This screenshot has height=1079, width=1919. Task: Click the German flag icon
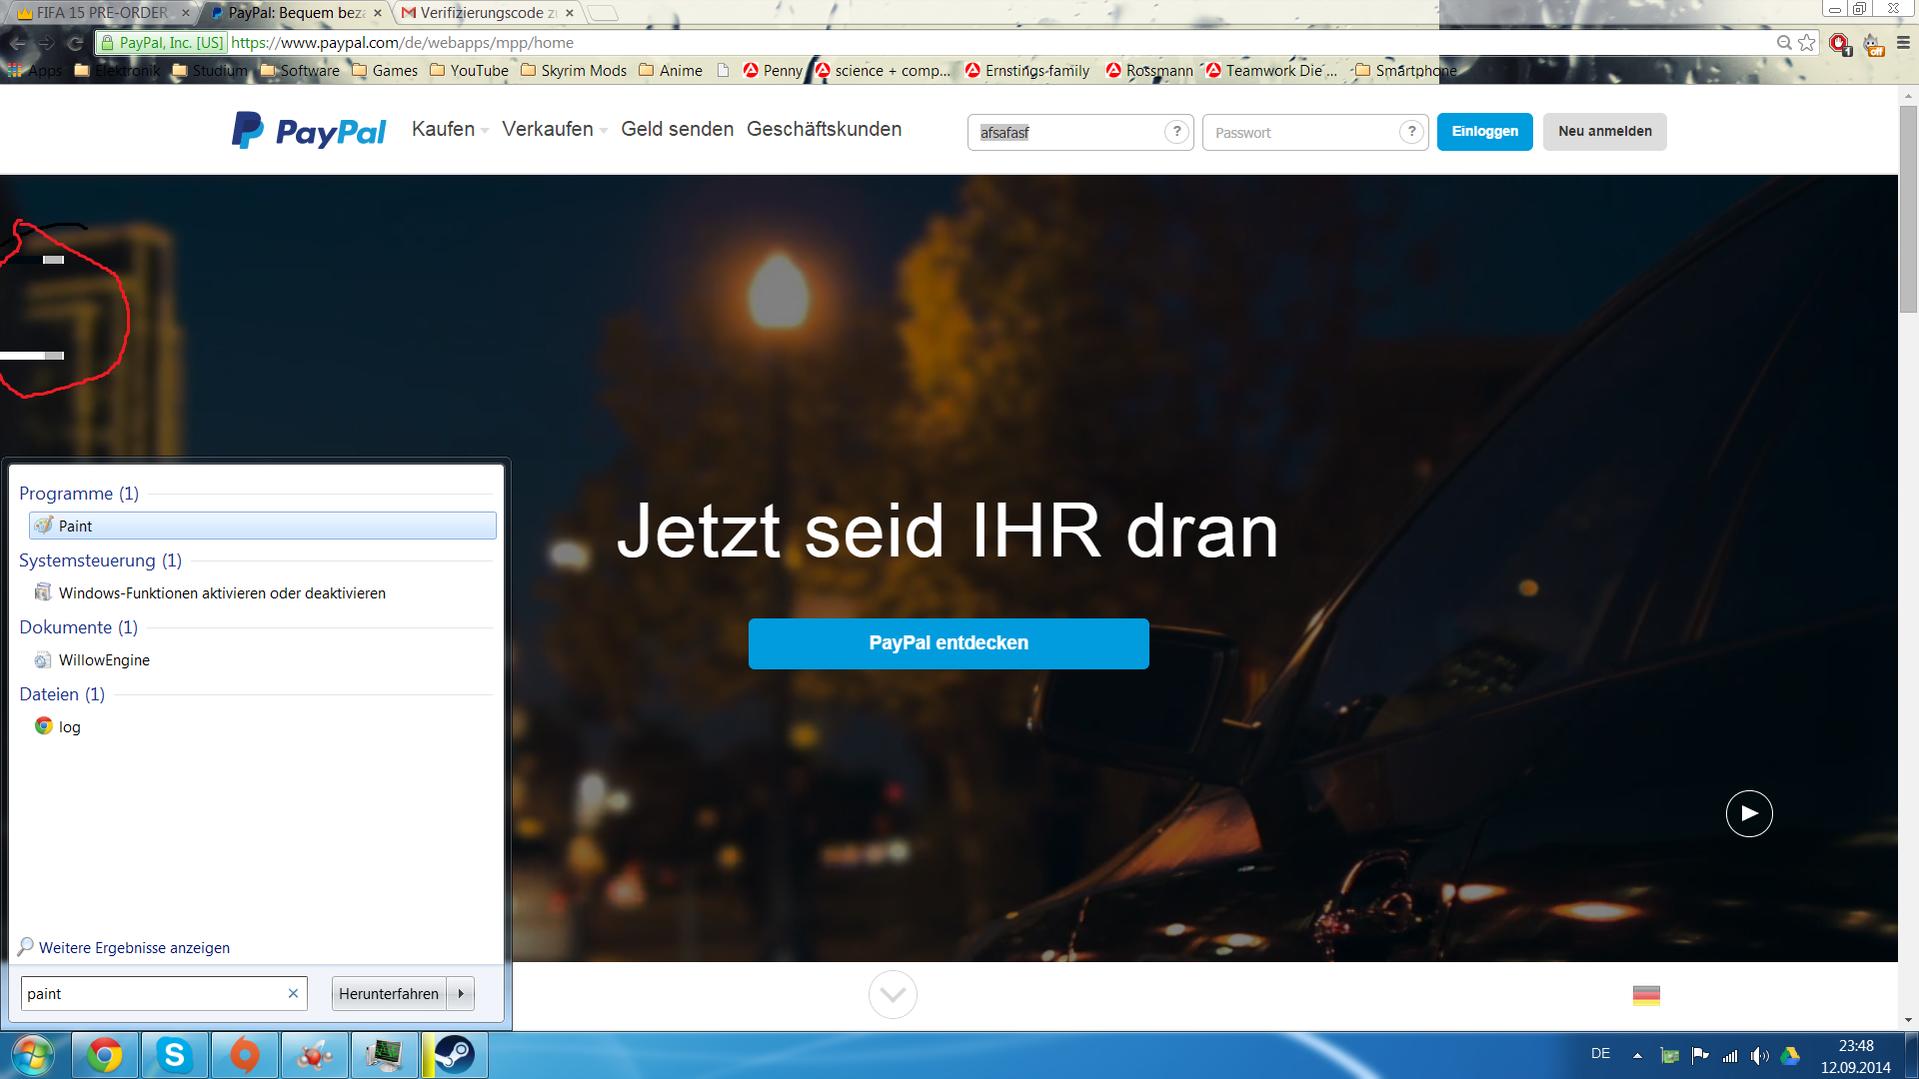1646,995
